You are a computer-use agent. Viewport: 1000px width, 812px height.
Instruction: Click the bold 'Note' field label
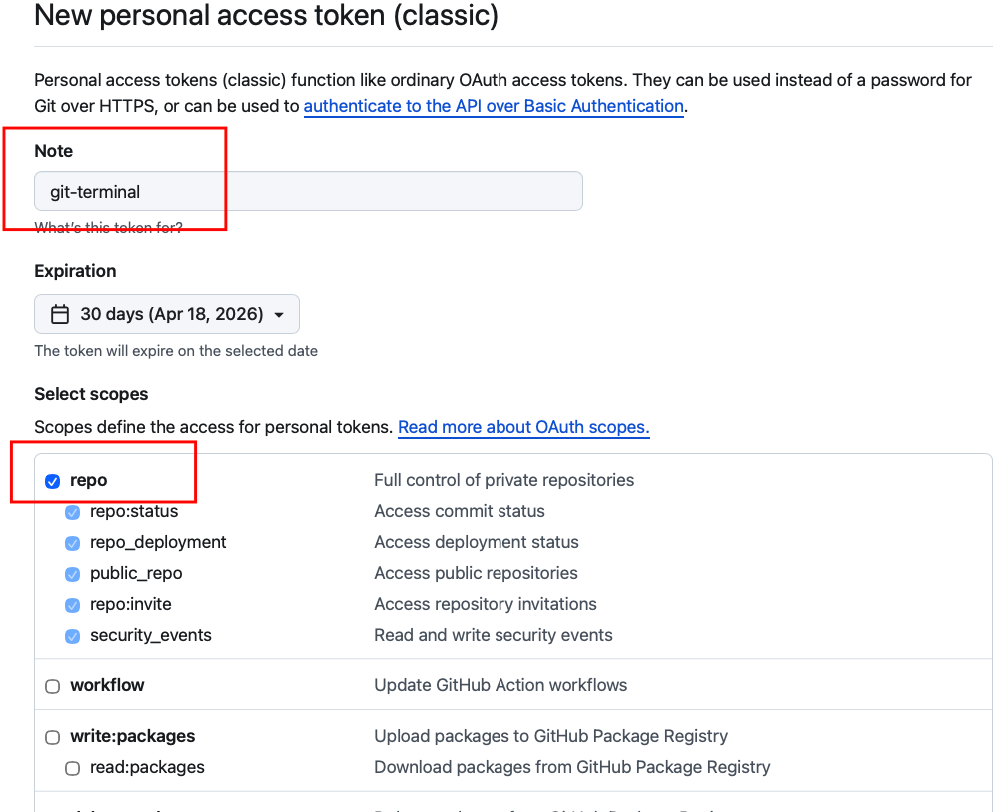(x=54, y=151)
